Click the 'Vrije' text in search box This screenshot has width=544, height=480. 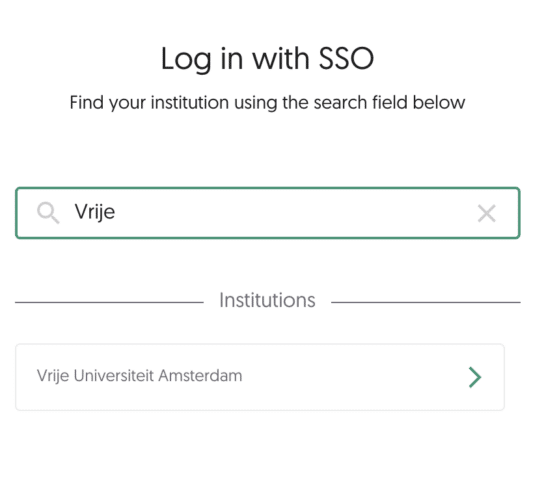click(x=95, y=212)
